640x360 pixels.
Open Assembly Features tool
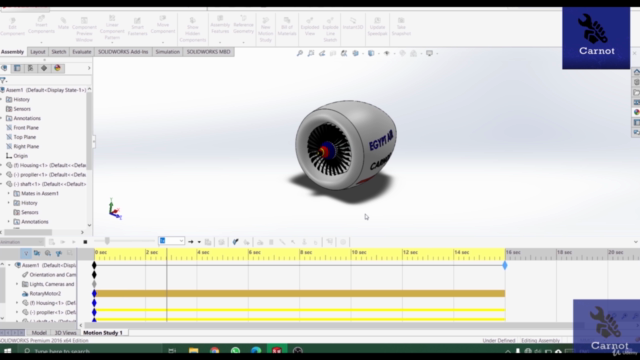[220, 25]
